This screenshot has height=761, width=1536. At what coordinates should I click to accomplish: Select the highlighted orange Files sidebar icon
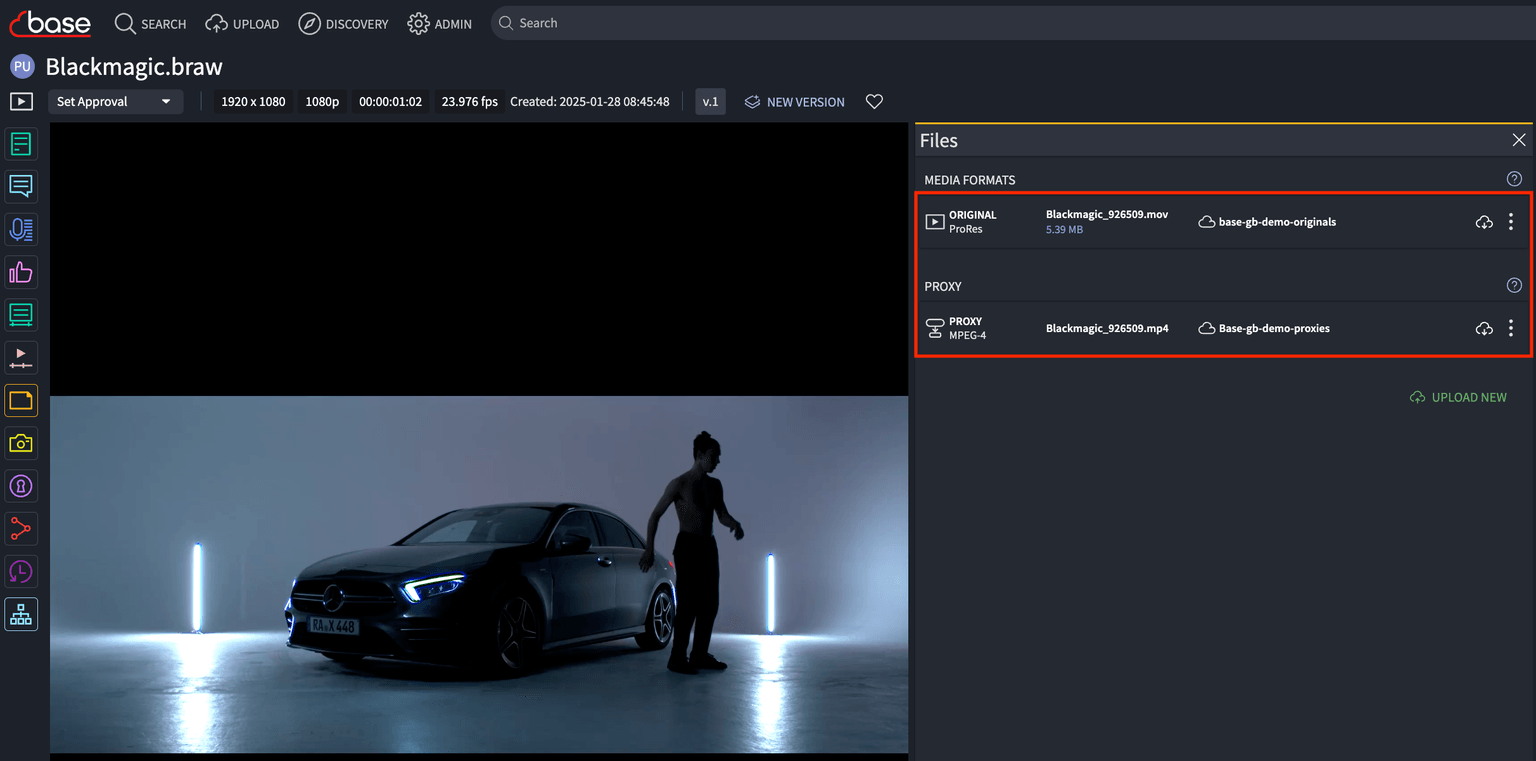[x=21, y=401]
